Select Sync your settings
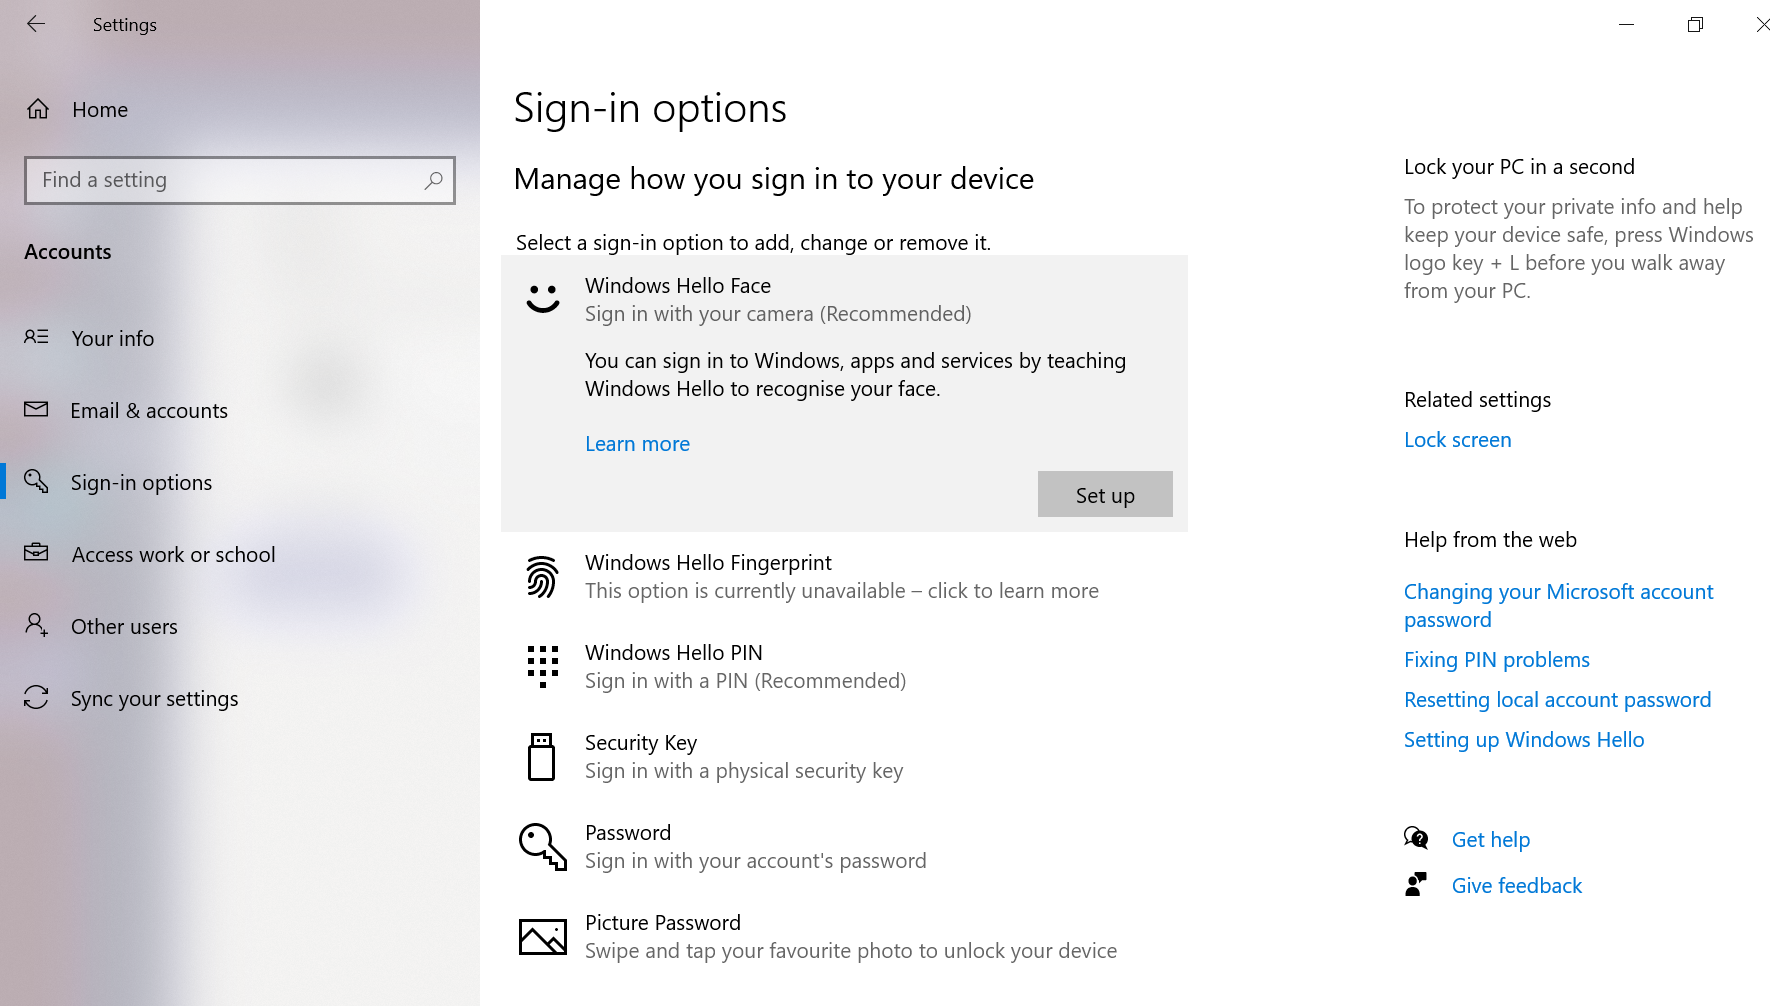 coord(154,699)
